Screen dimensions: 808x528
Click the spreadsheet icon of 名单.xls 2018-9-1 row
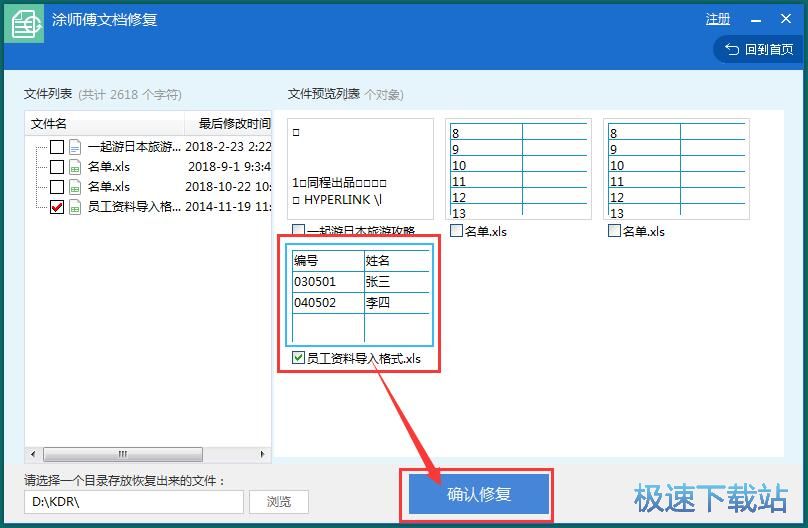(x=75, y=167)
